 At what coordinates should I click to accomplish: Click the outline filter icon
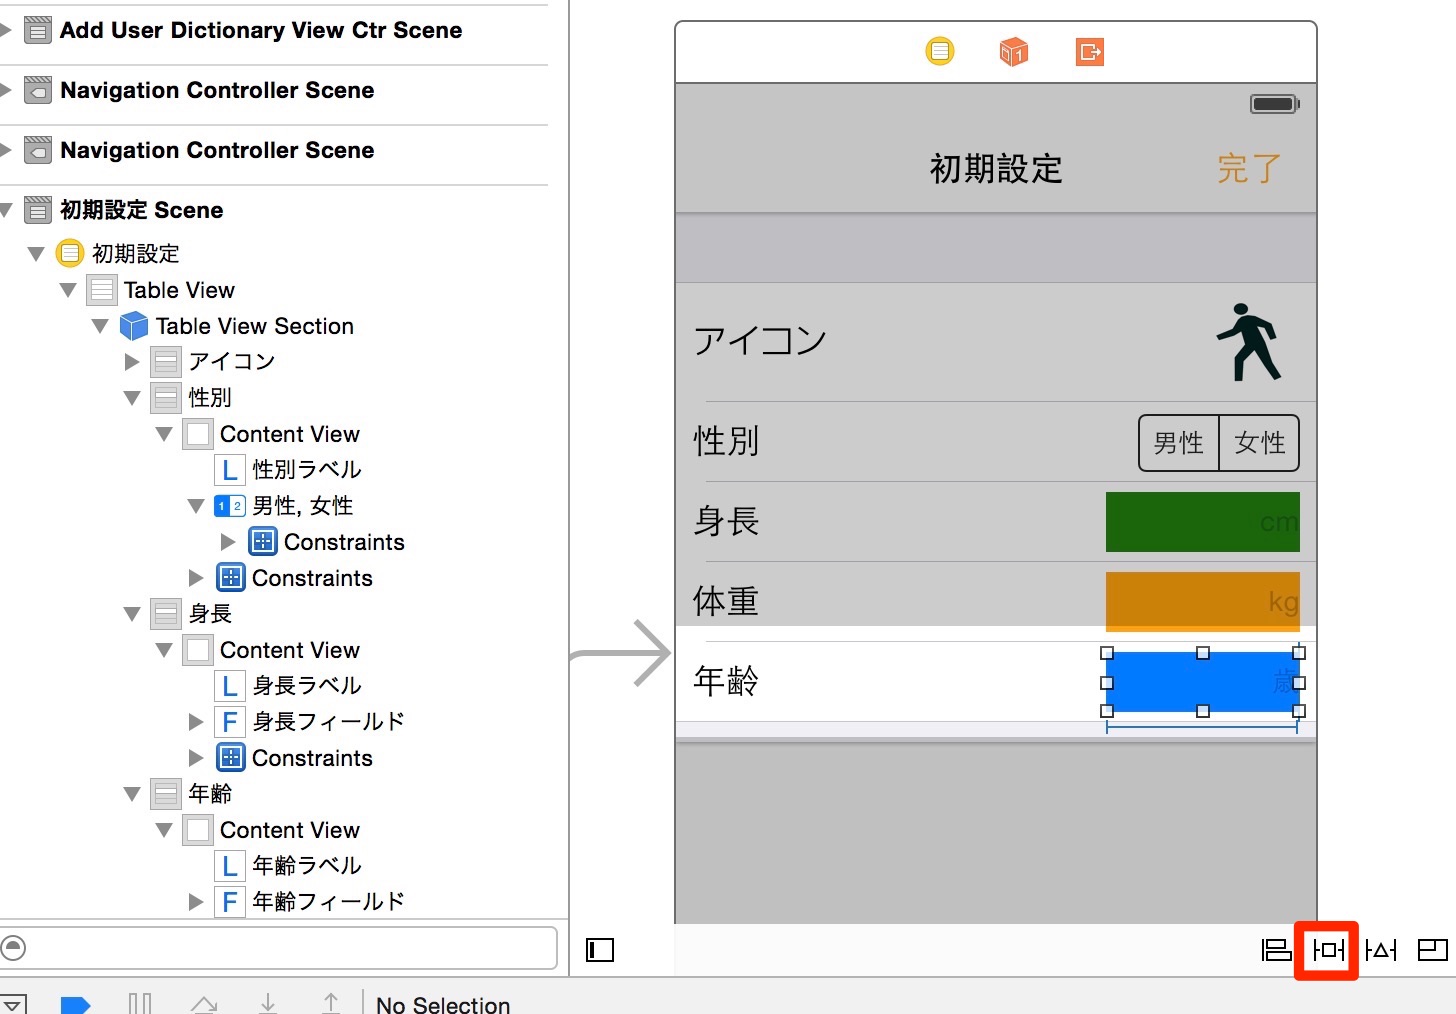pos(13,947)
